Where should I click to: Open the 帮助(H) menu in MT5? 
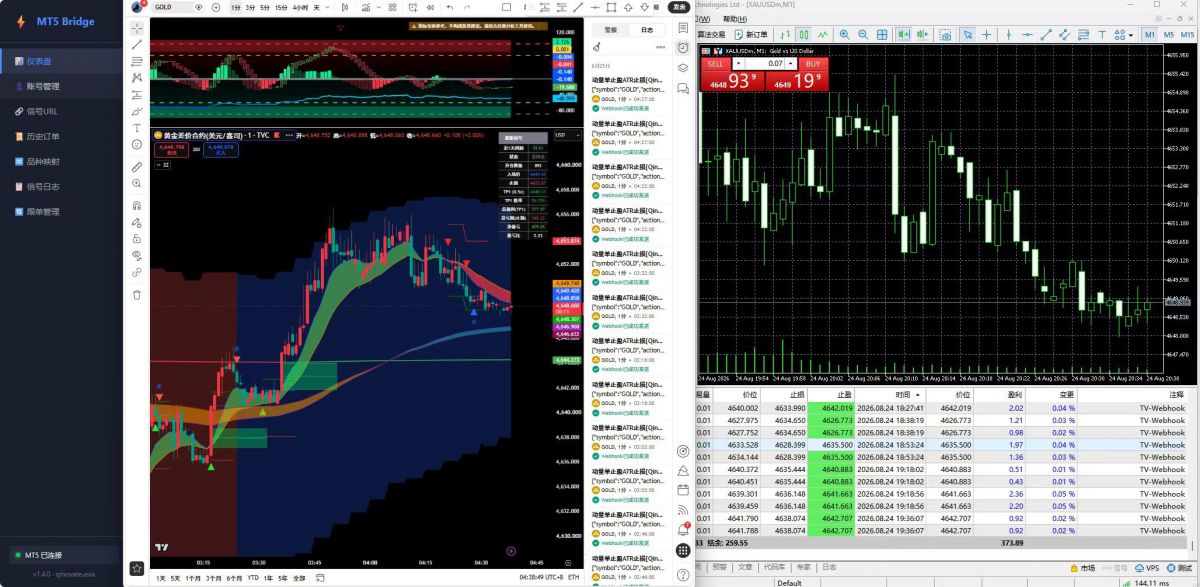coord(735,19)
